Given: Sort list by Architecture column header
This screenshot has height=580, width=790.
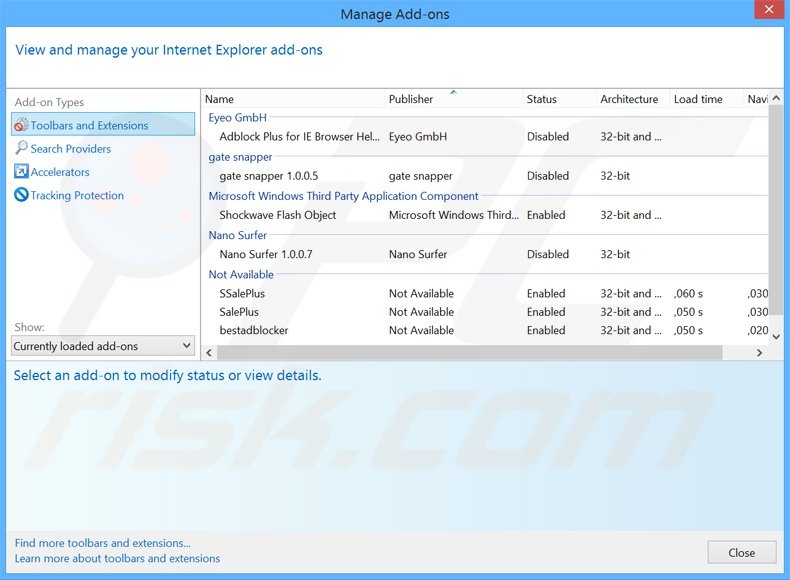Looking at the screenshot, I should [633, 99].
